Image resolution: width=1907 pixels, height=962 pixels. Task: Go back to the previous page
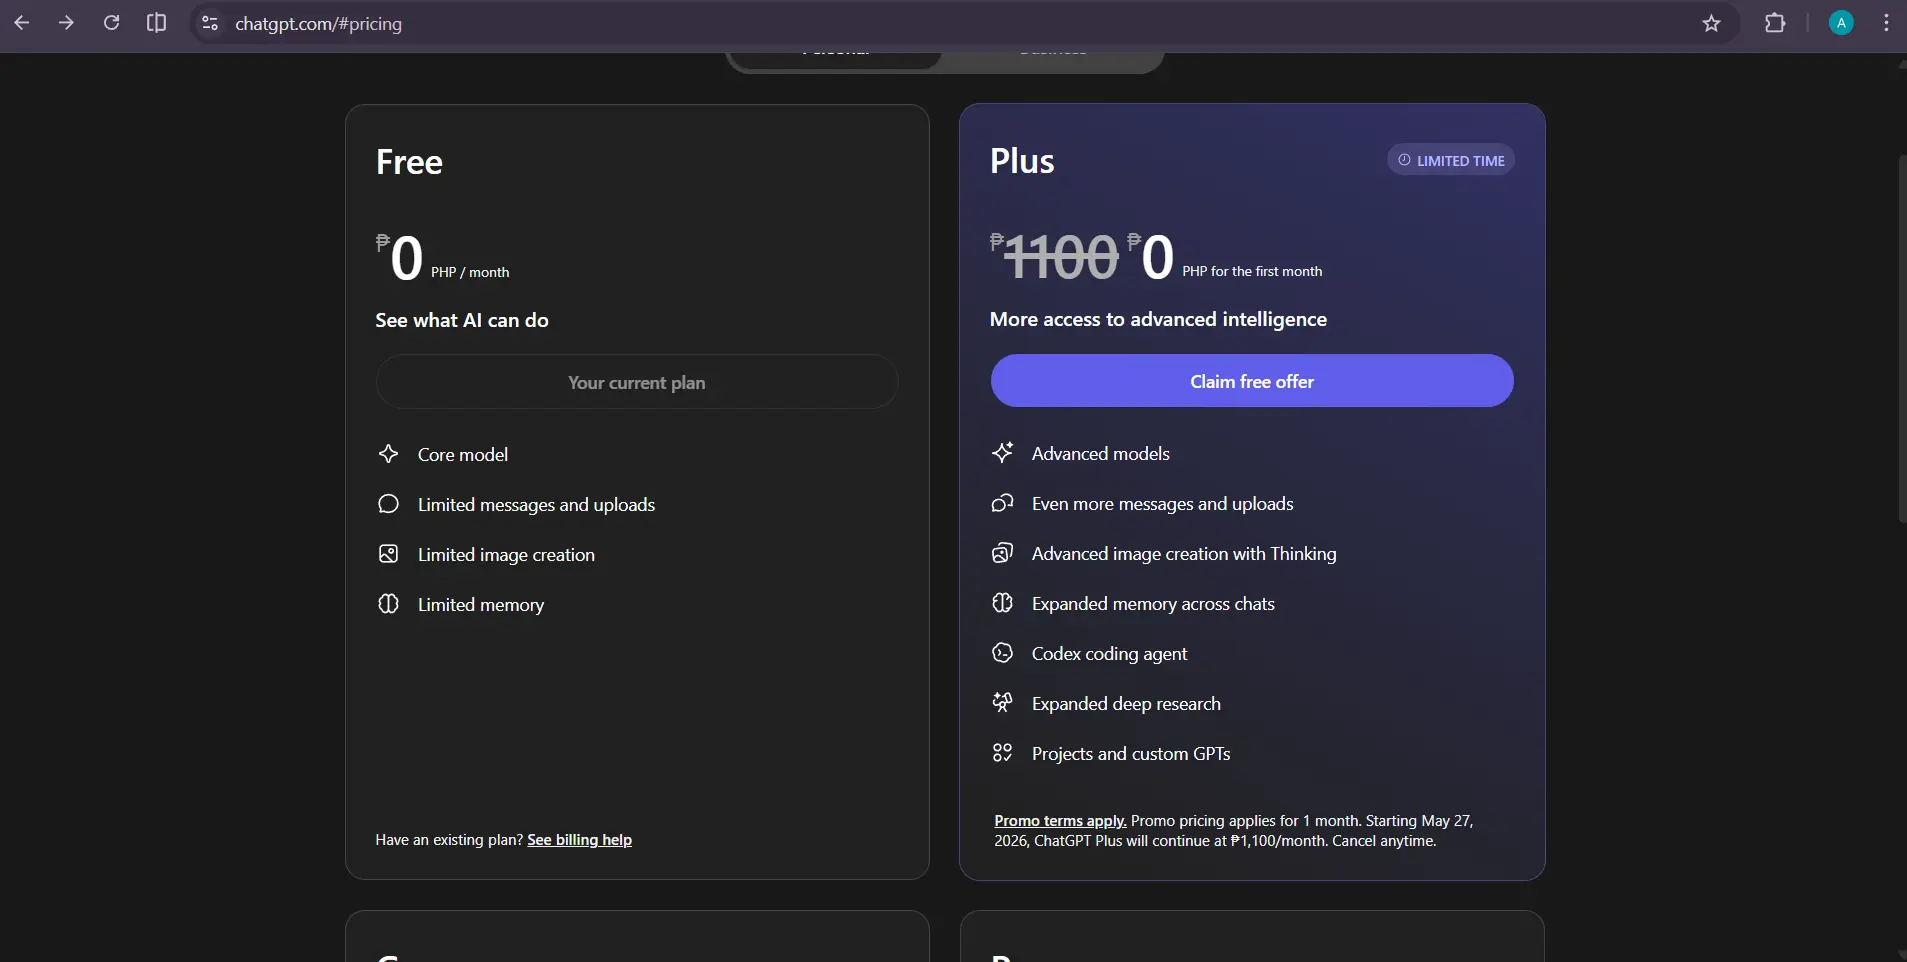pyautogui.click(x=22, y=23)
